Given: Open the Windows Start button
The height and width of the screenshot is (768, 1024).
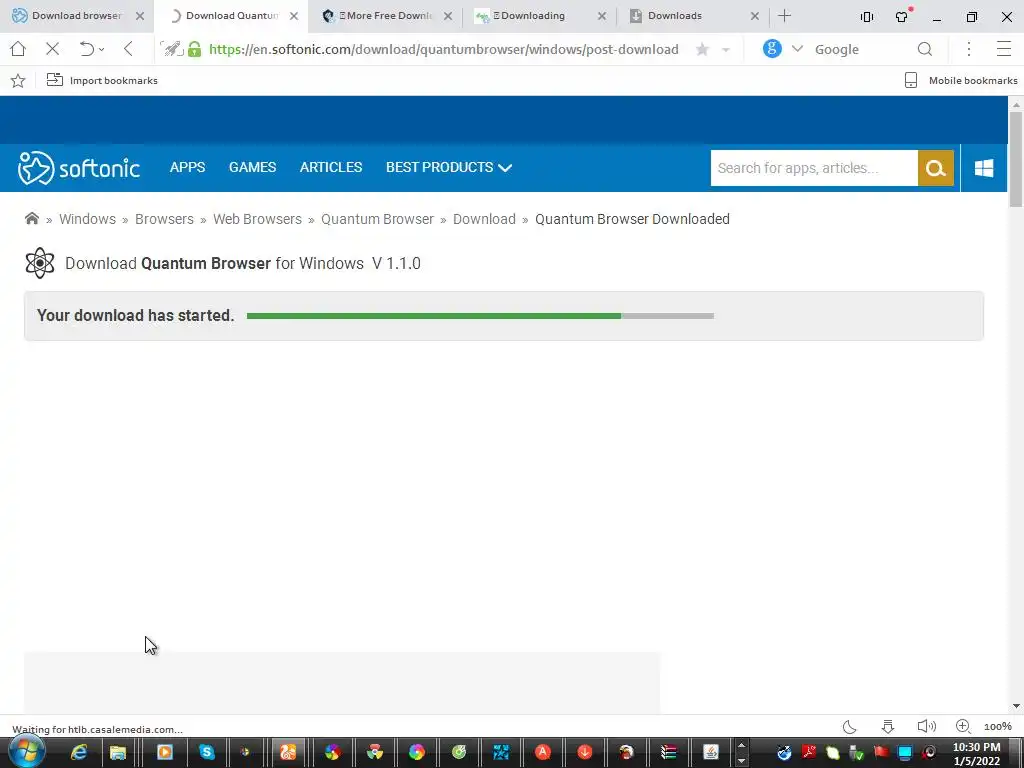Looking at the screenshot, I should (27, 751).
